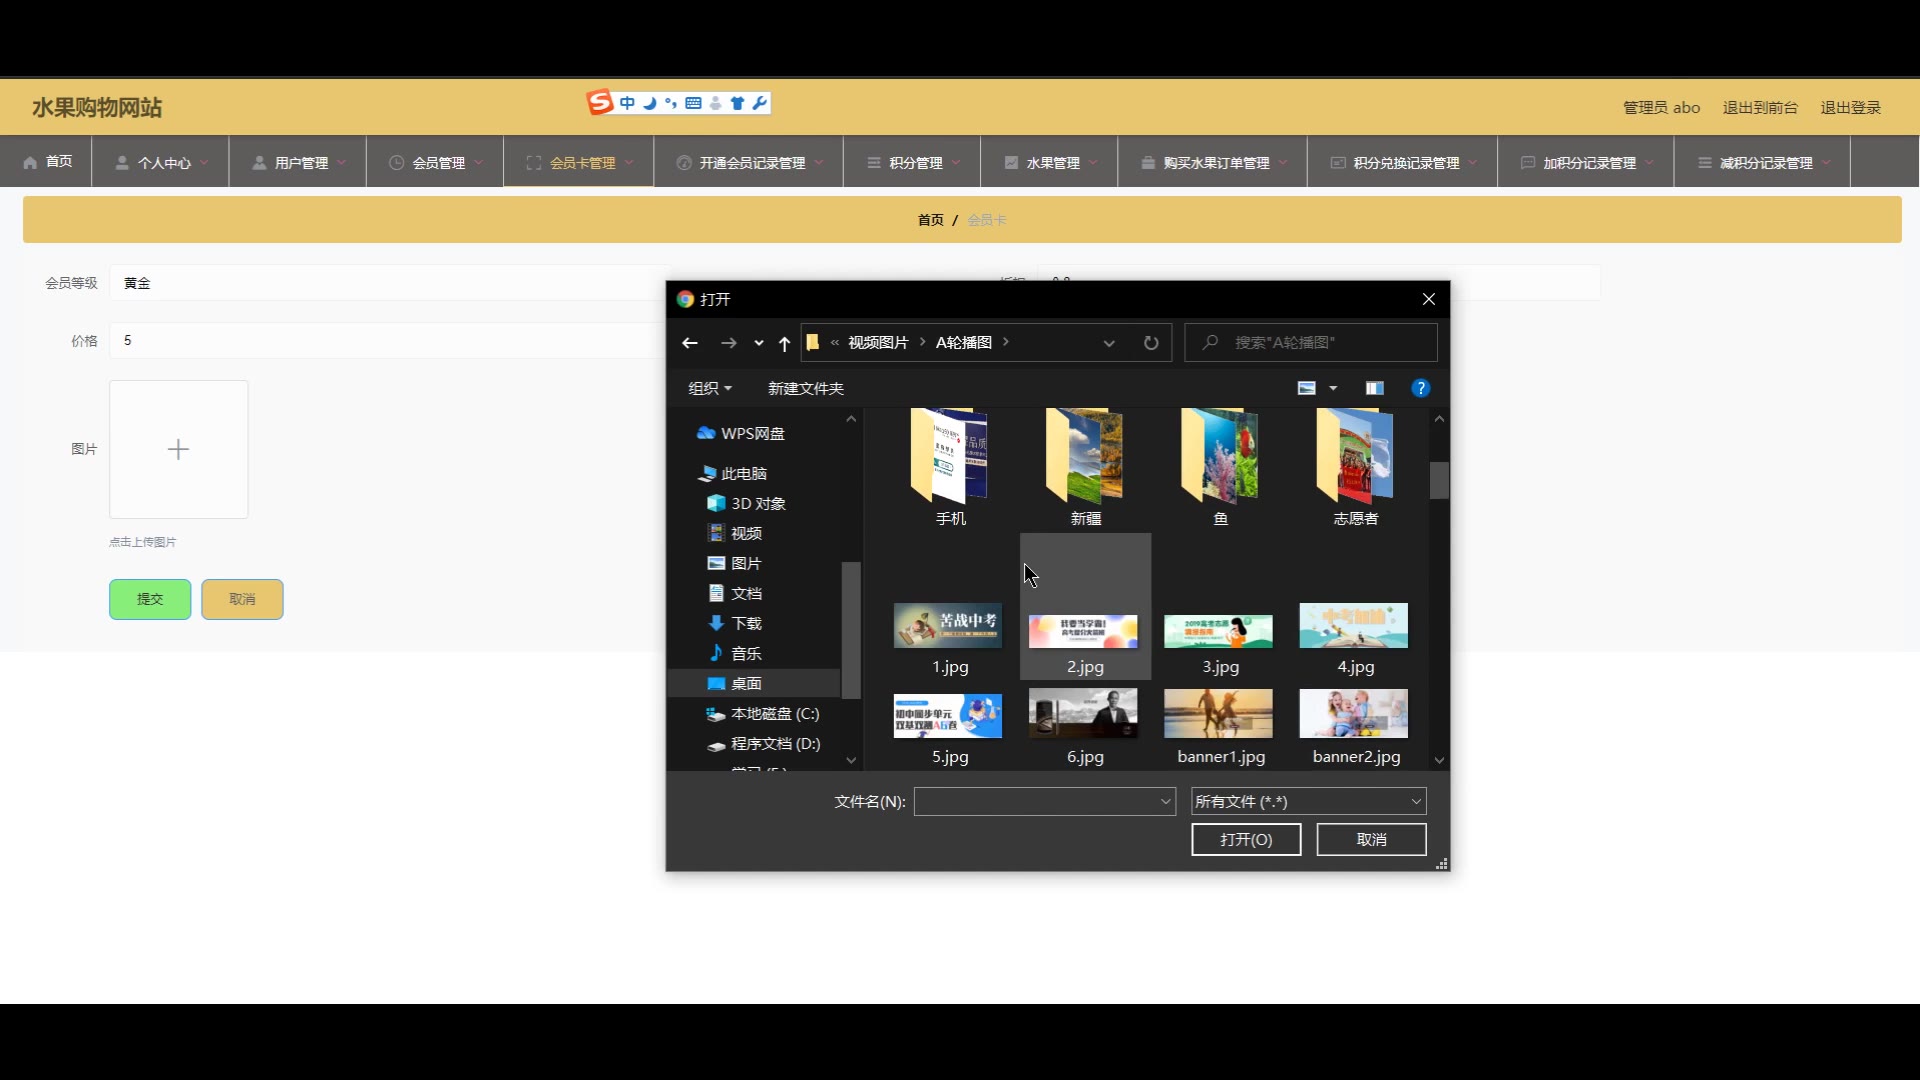Select the 鱼 folder
The width and height of the screenshot is (1920, 1080).
[1220, 467]
